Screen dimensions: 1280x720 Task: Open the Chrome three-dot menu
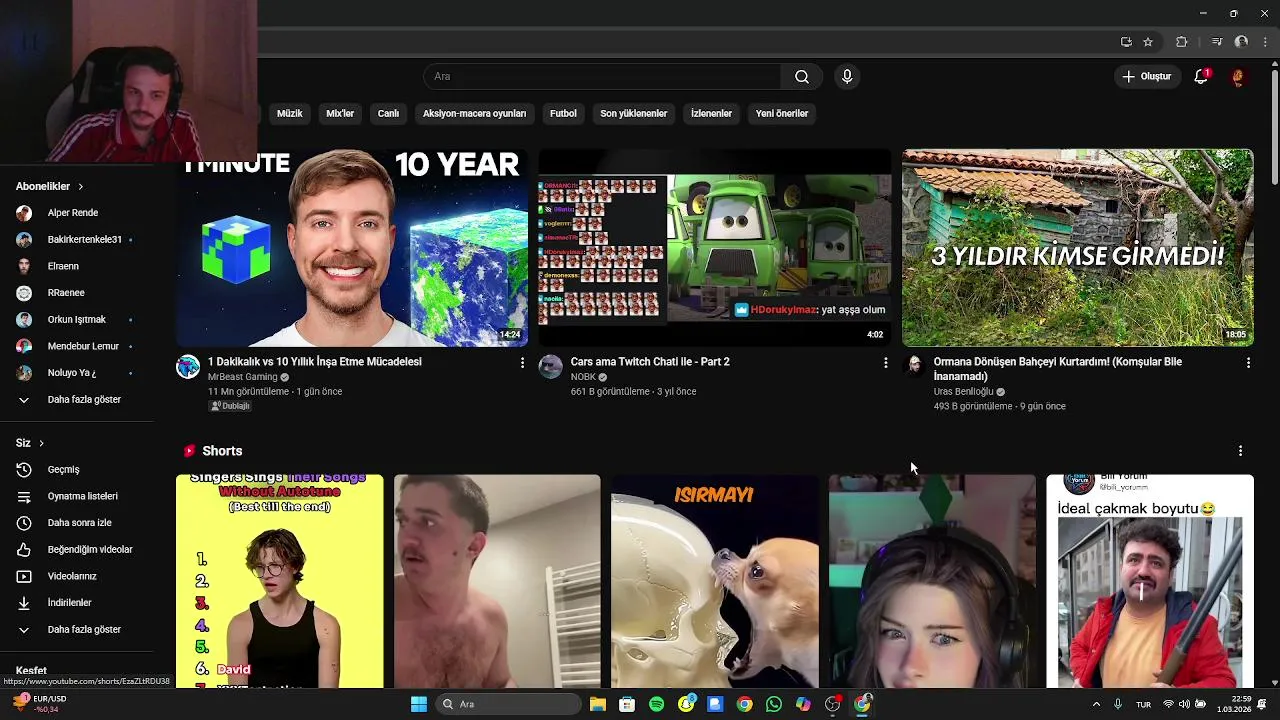click(1266, 42)
